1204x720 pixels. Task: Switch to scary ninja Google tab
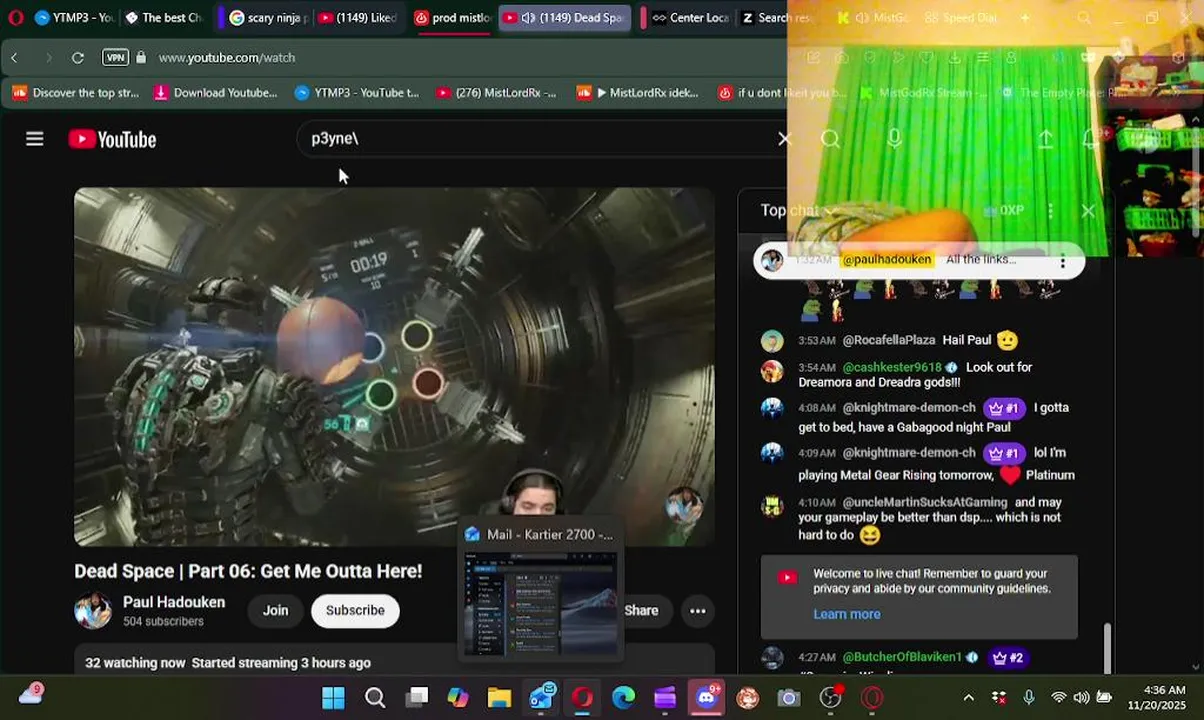point(265,18)
